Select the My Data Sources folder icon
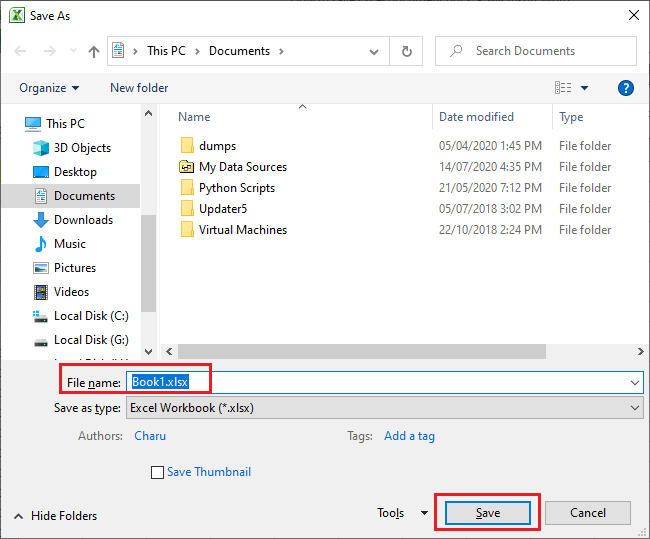This screenshot has height=539, width=650. (187, 167)
